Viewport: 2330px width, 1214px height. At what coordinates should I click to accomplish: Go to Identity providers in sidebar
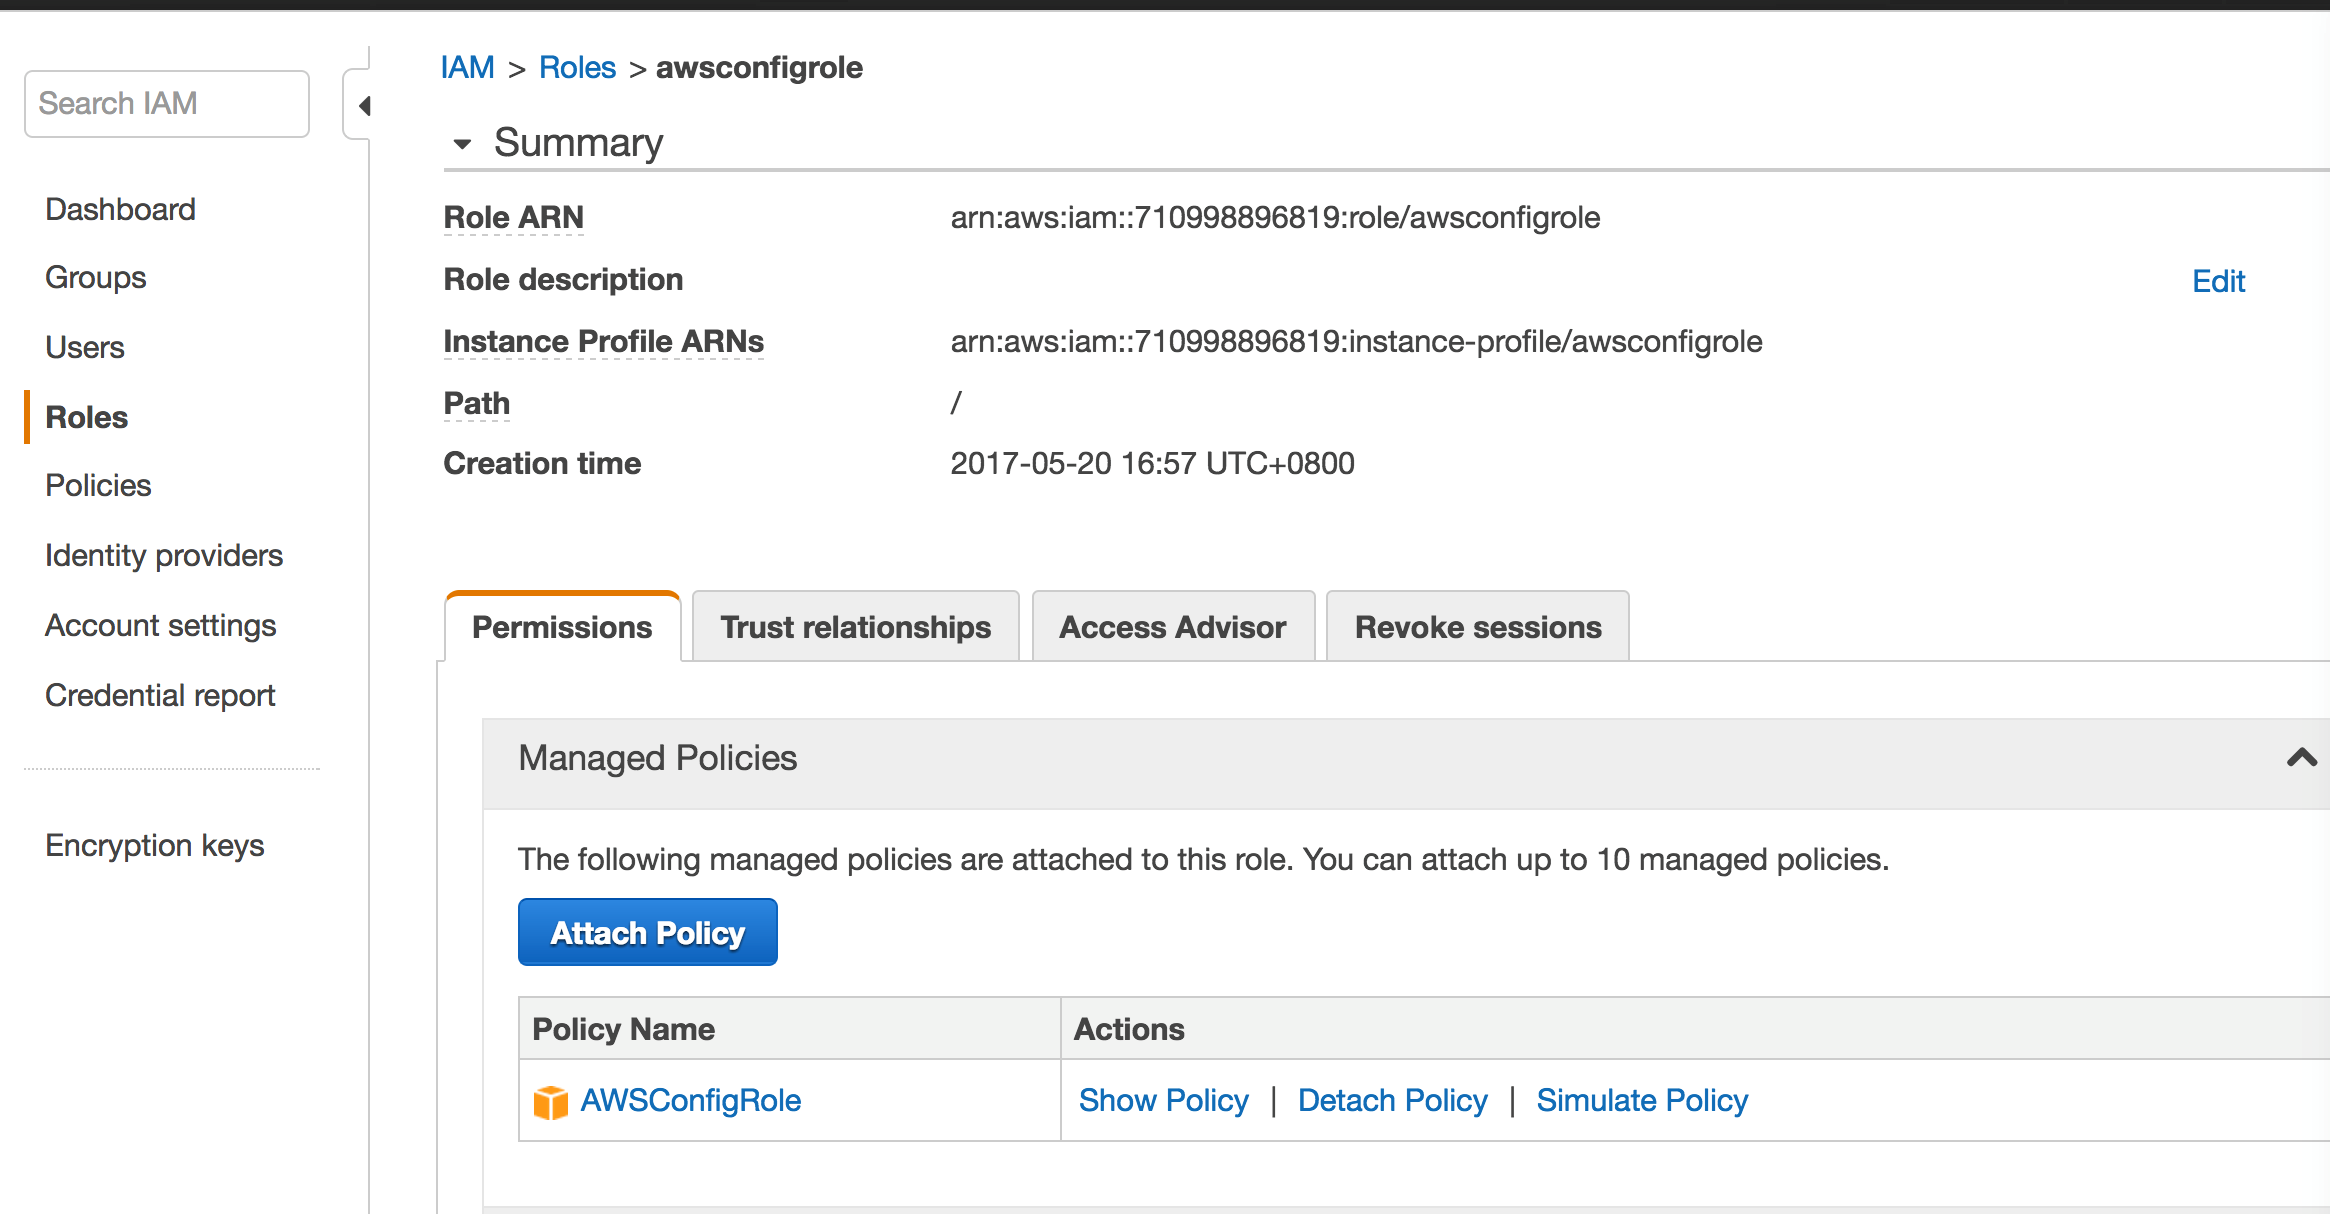click(x=164, y=555)
